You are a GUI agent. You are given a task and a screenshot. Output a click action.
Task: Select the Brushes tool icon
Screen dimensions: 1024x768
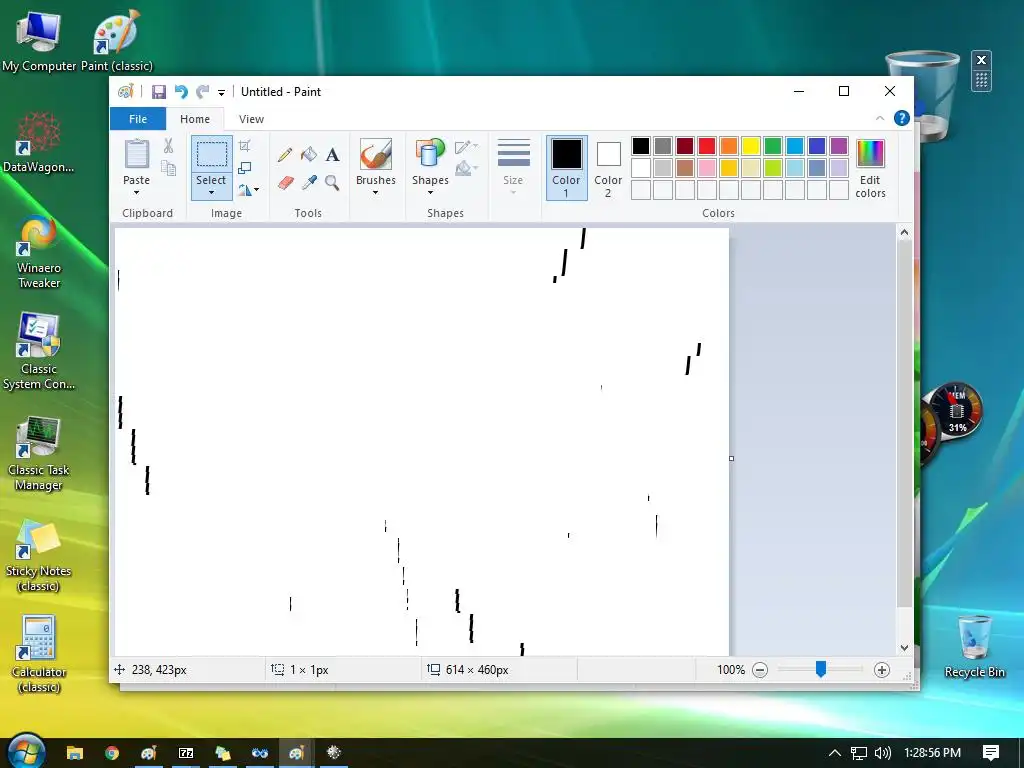tap(376, 155)
